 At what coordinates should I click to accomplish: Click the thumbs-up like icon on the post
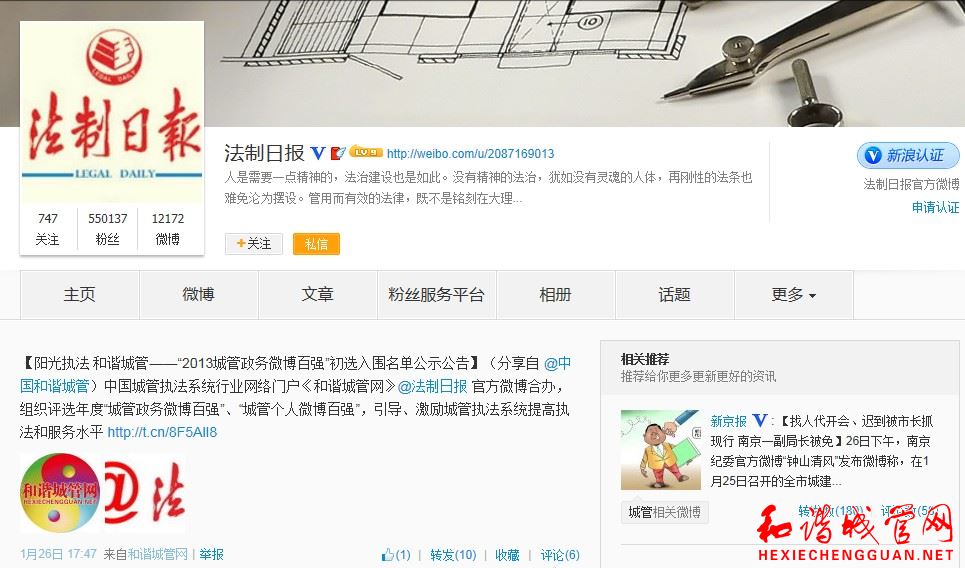click(388, 555)
